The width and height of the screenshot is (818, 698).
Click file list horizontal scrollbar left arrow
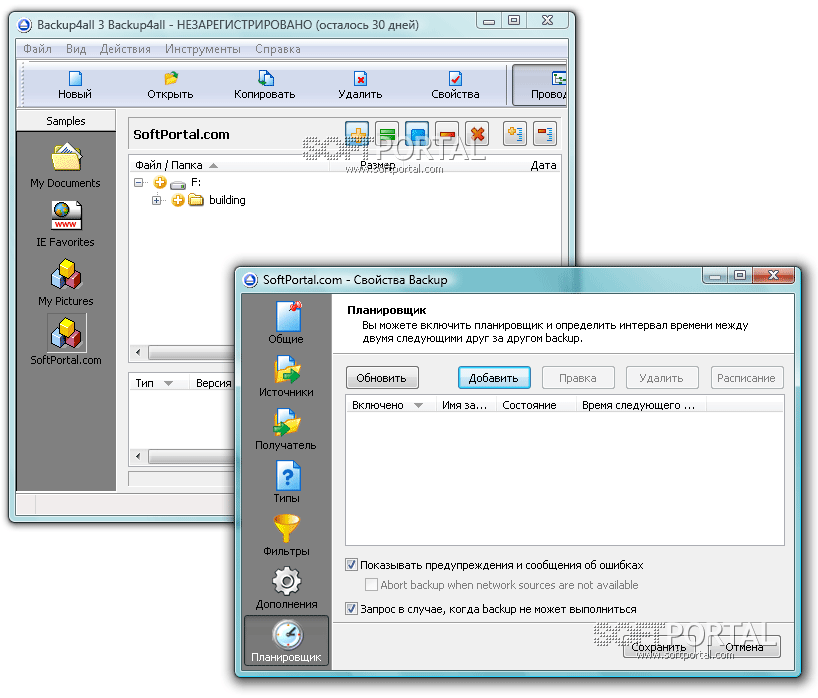[138, 353]
